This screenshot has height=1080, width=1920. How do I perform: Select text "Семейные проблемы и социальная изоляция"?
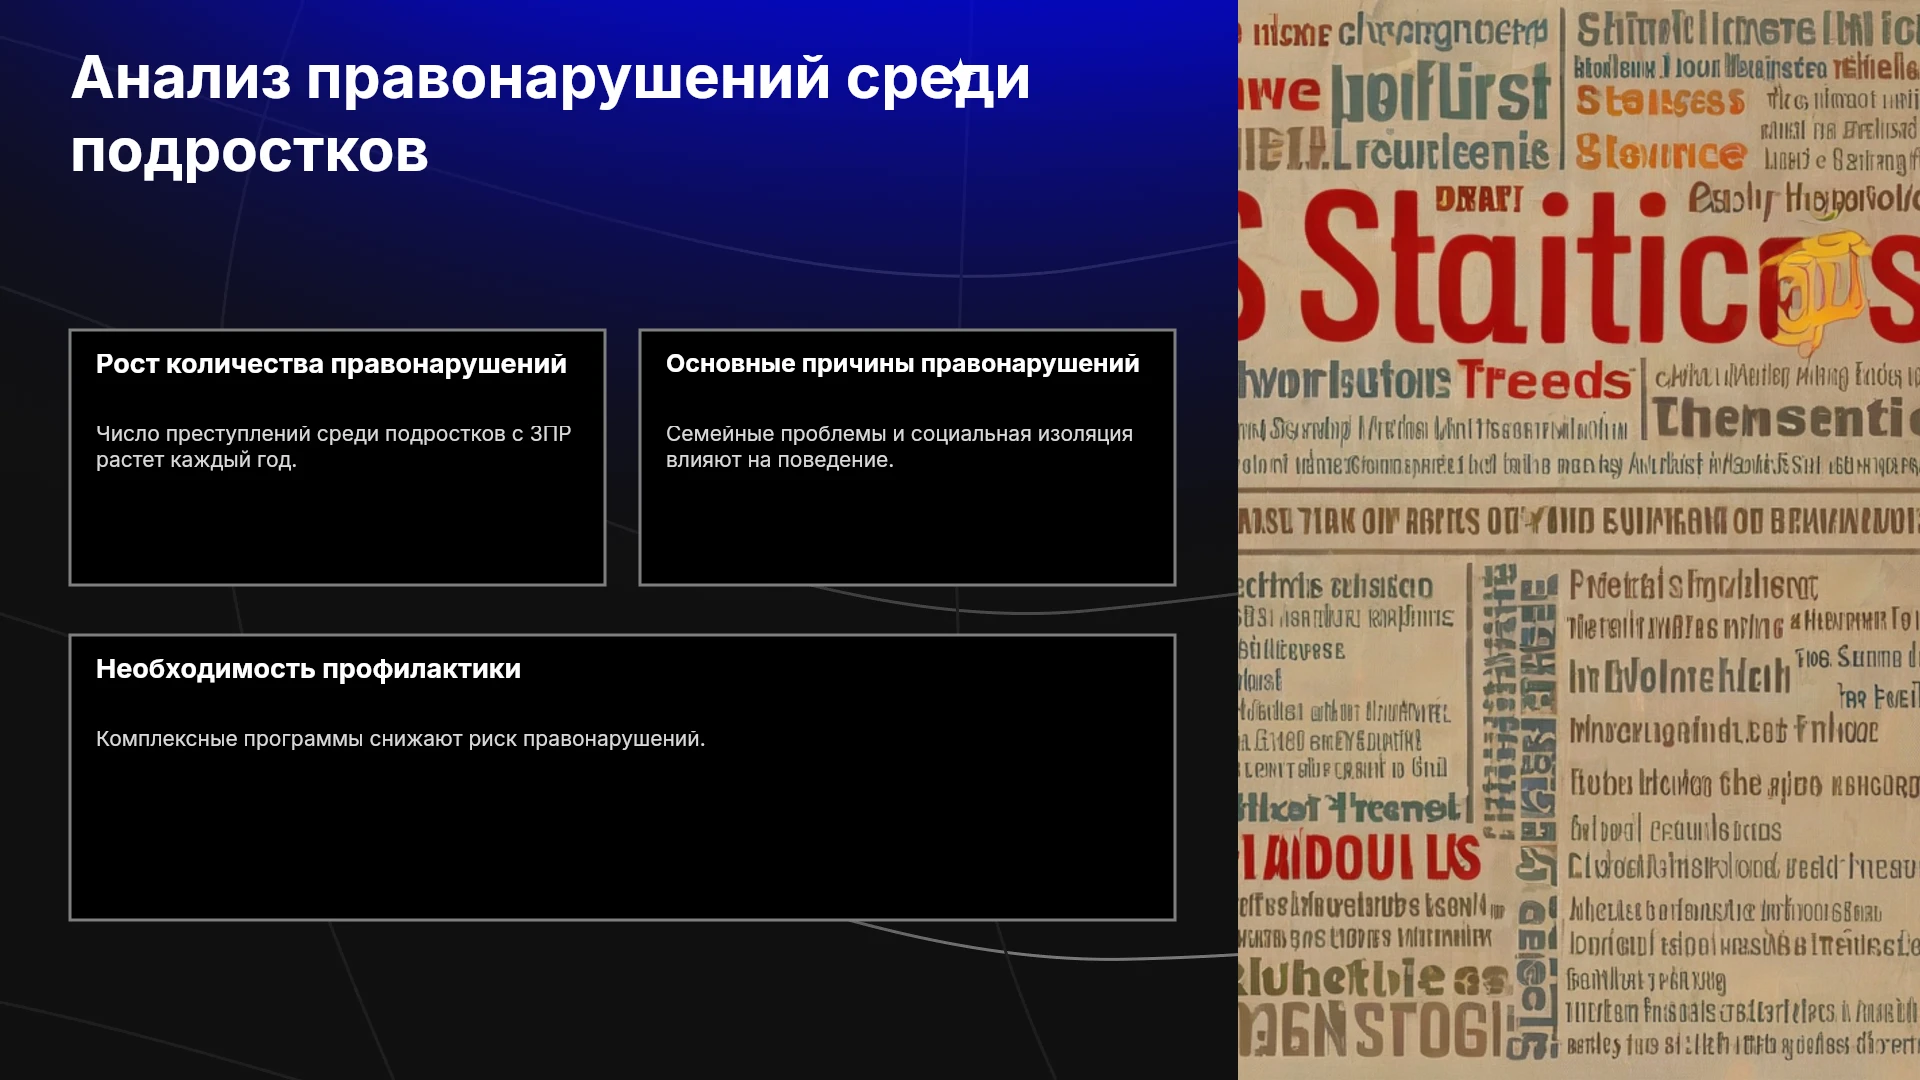tap(899, 434)
